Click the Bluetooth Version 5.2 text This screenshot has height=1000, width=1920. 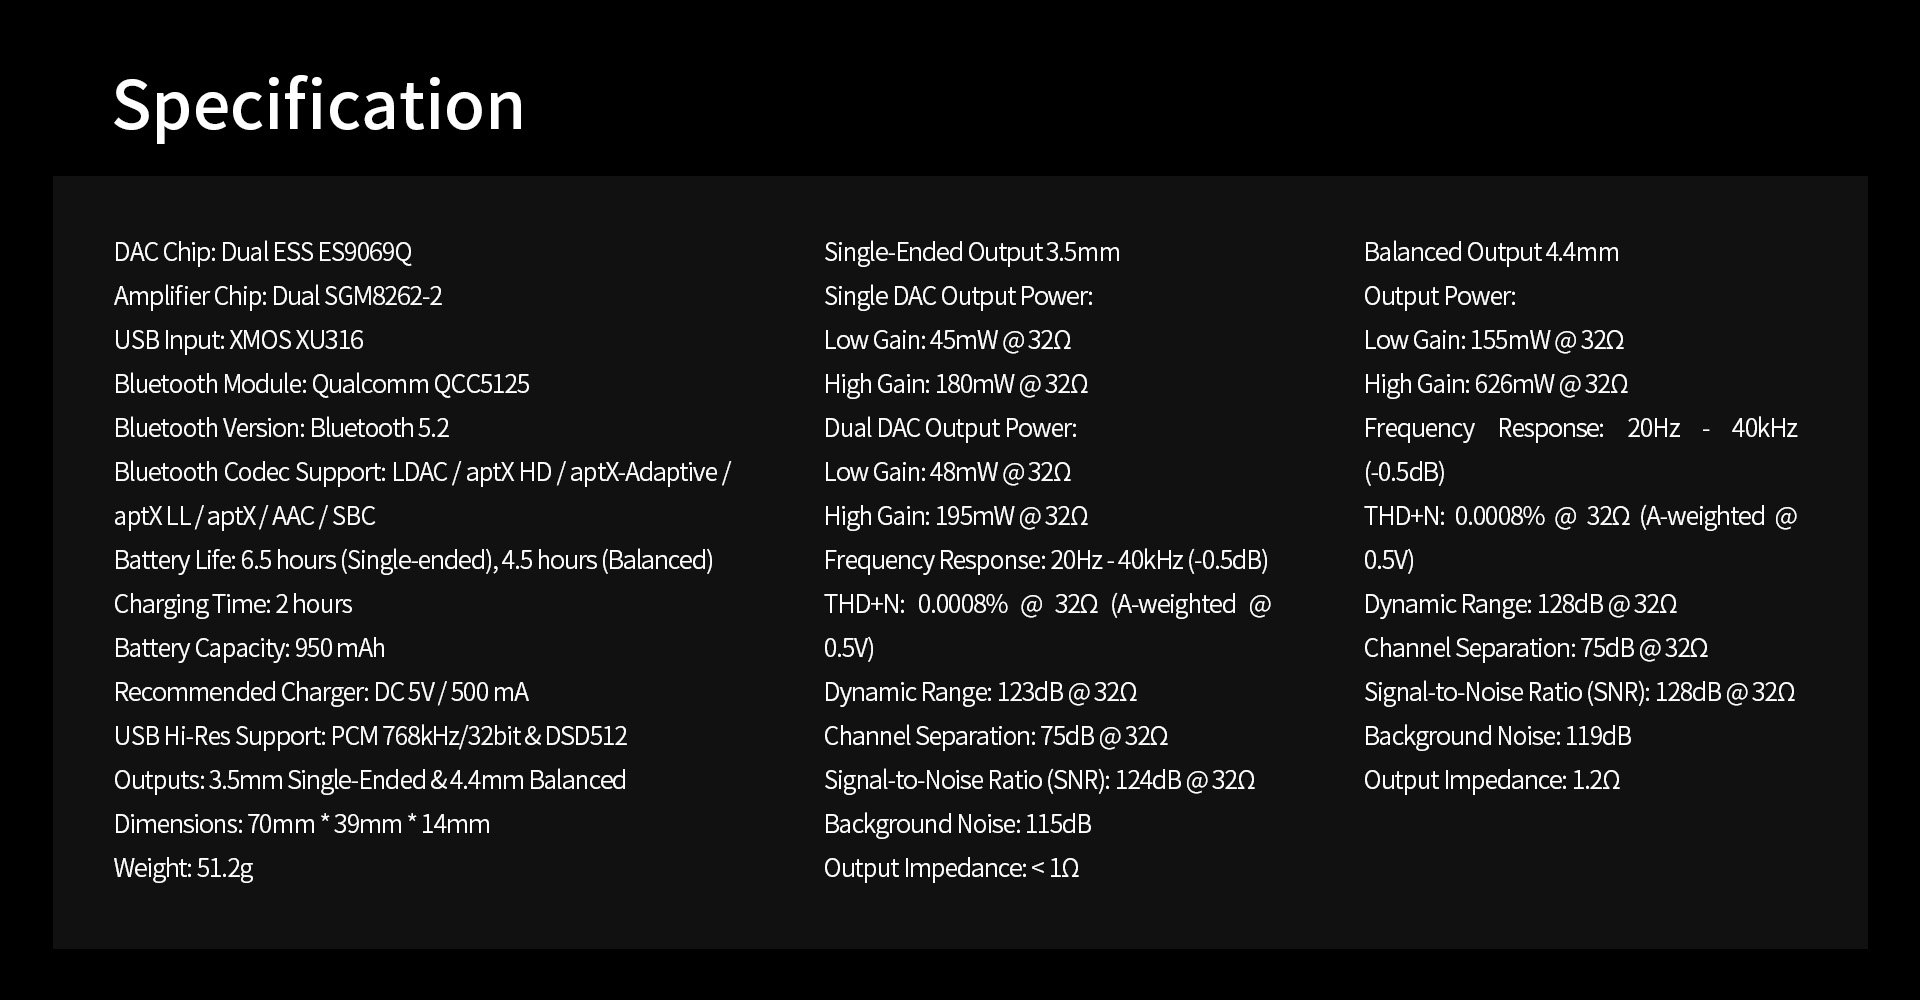[x=281, y=428]
